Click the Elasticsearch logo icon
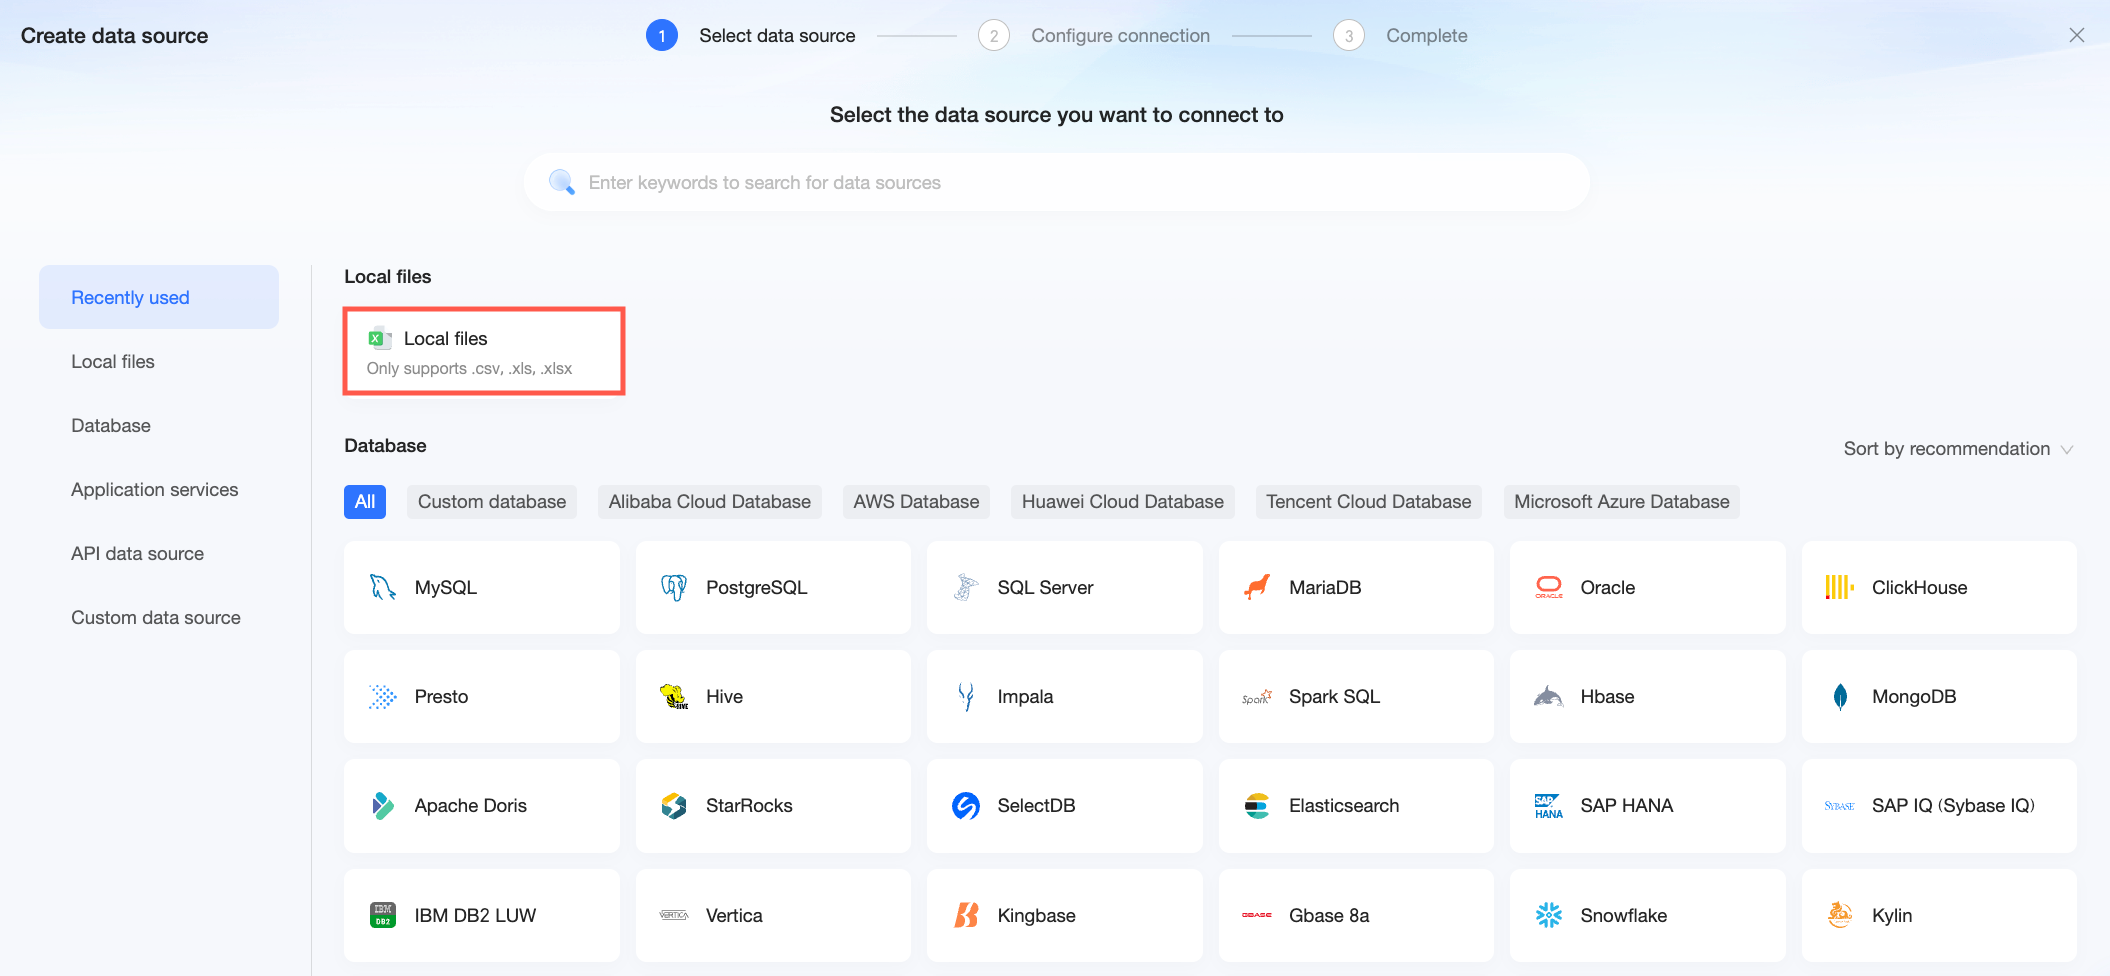 (1257, 805)
